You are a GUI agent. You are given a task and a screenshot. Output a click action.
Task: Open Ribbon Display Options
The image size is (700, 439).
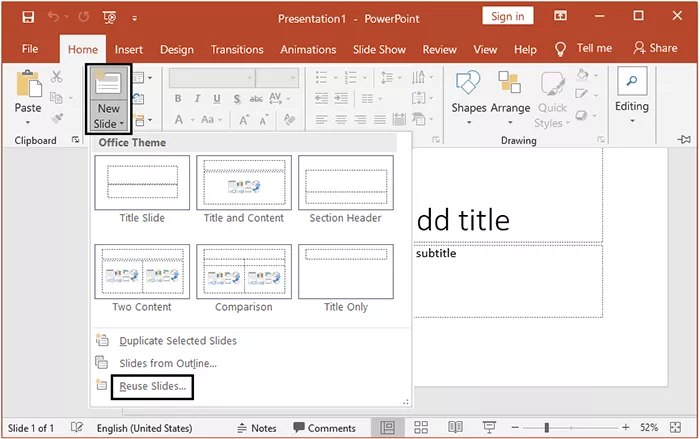point(560,16)
